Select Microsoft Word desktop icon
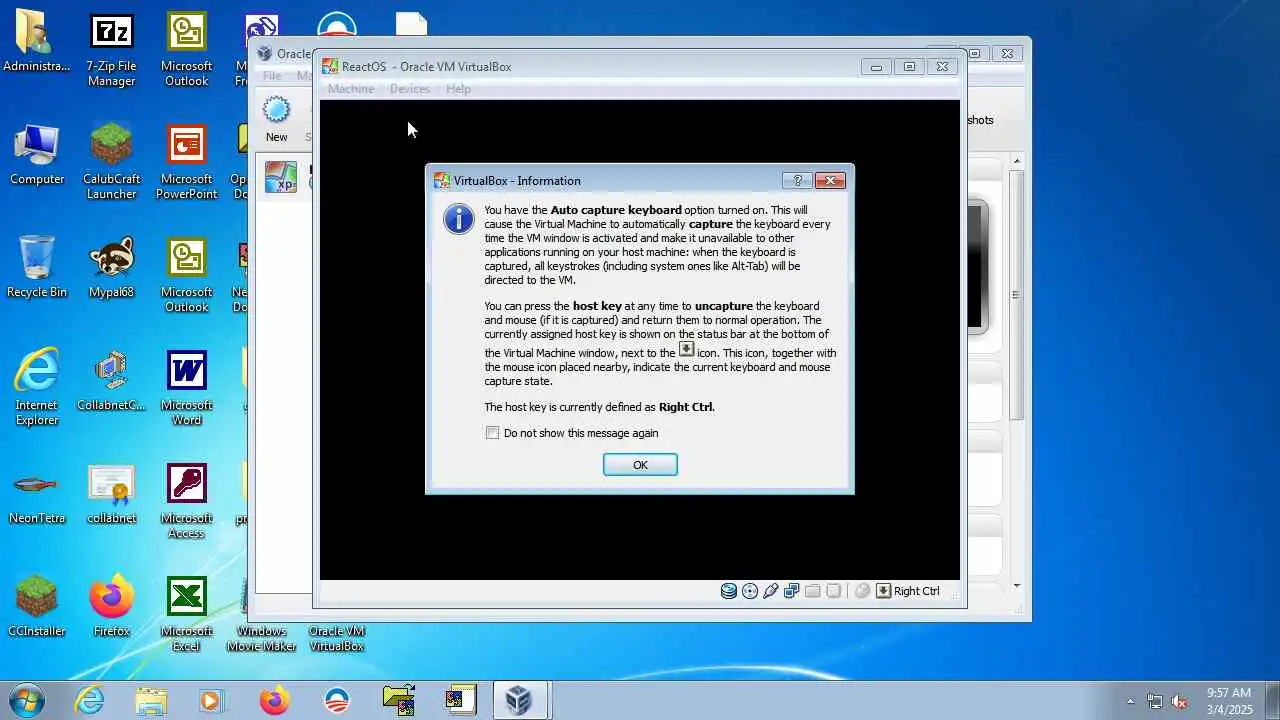 click(186, 388)
